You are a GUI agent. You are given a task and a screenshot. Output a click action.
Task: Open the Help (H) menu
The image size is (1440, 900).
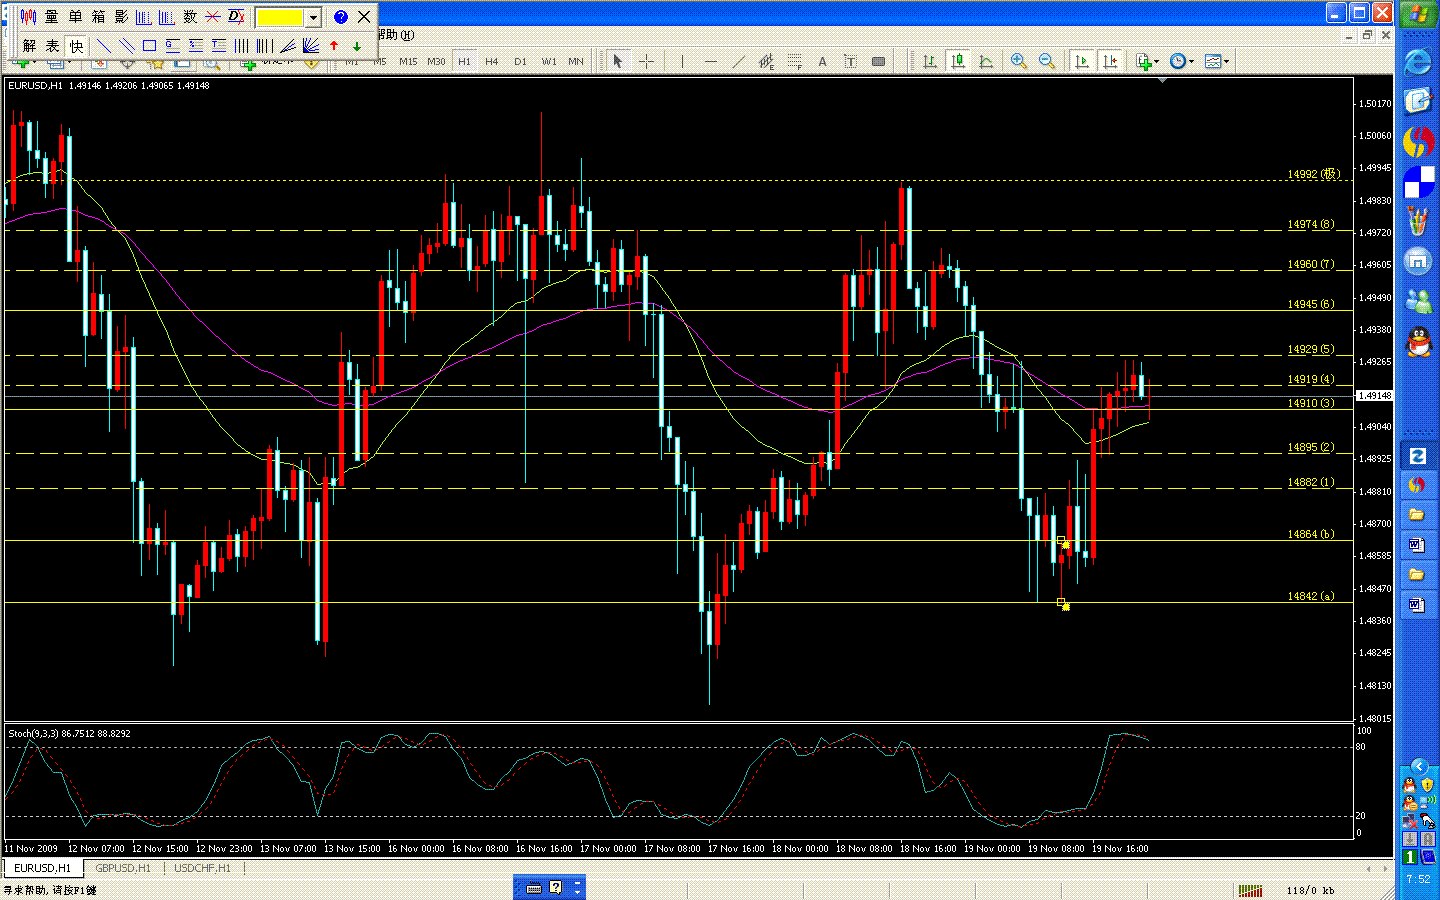click(x=396, y=35)
